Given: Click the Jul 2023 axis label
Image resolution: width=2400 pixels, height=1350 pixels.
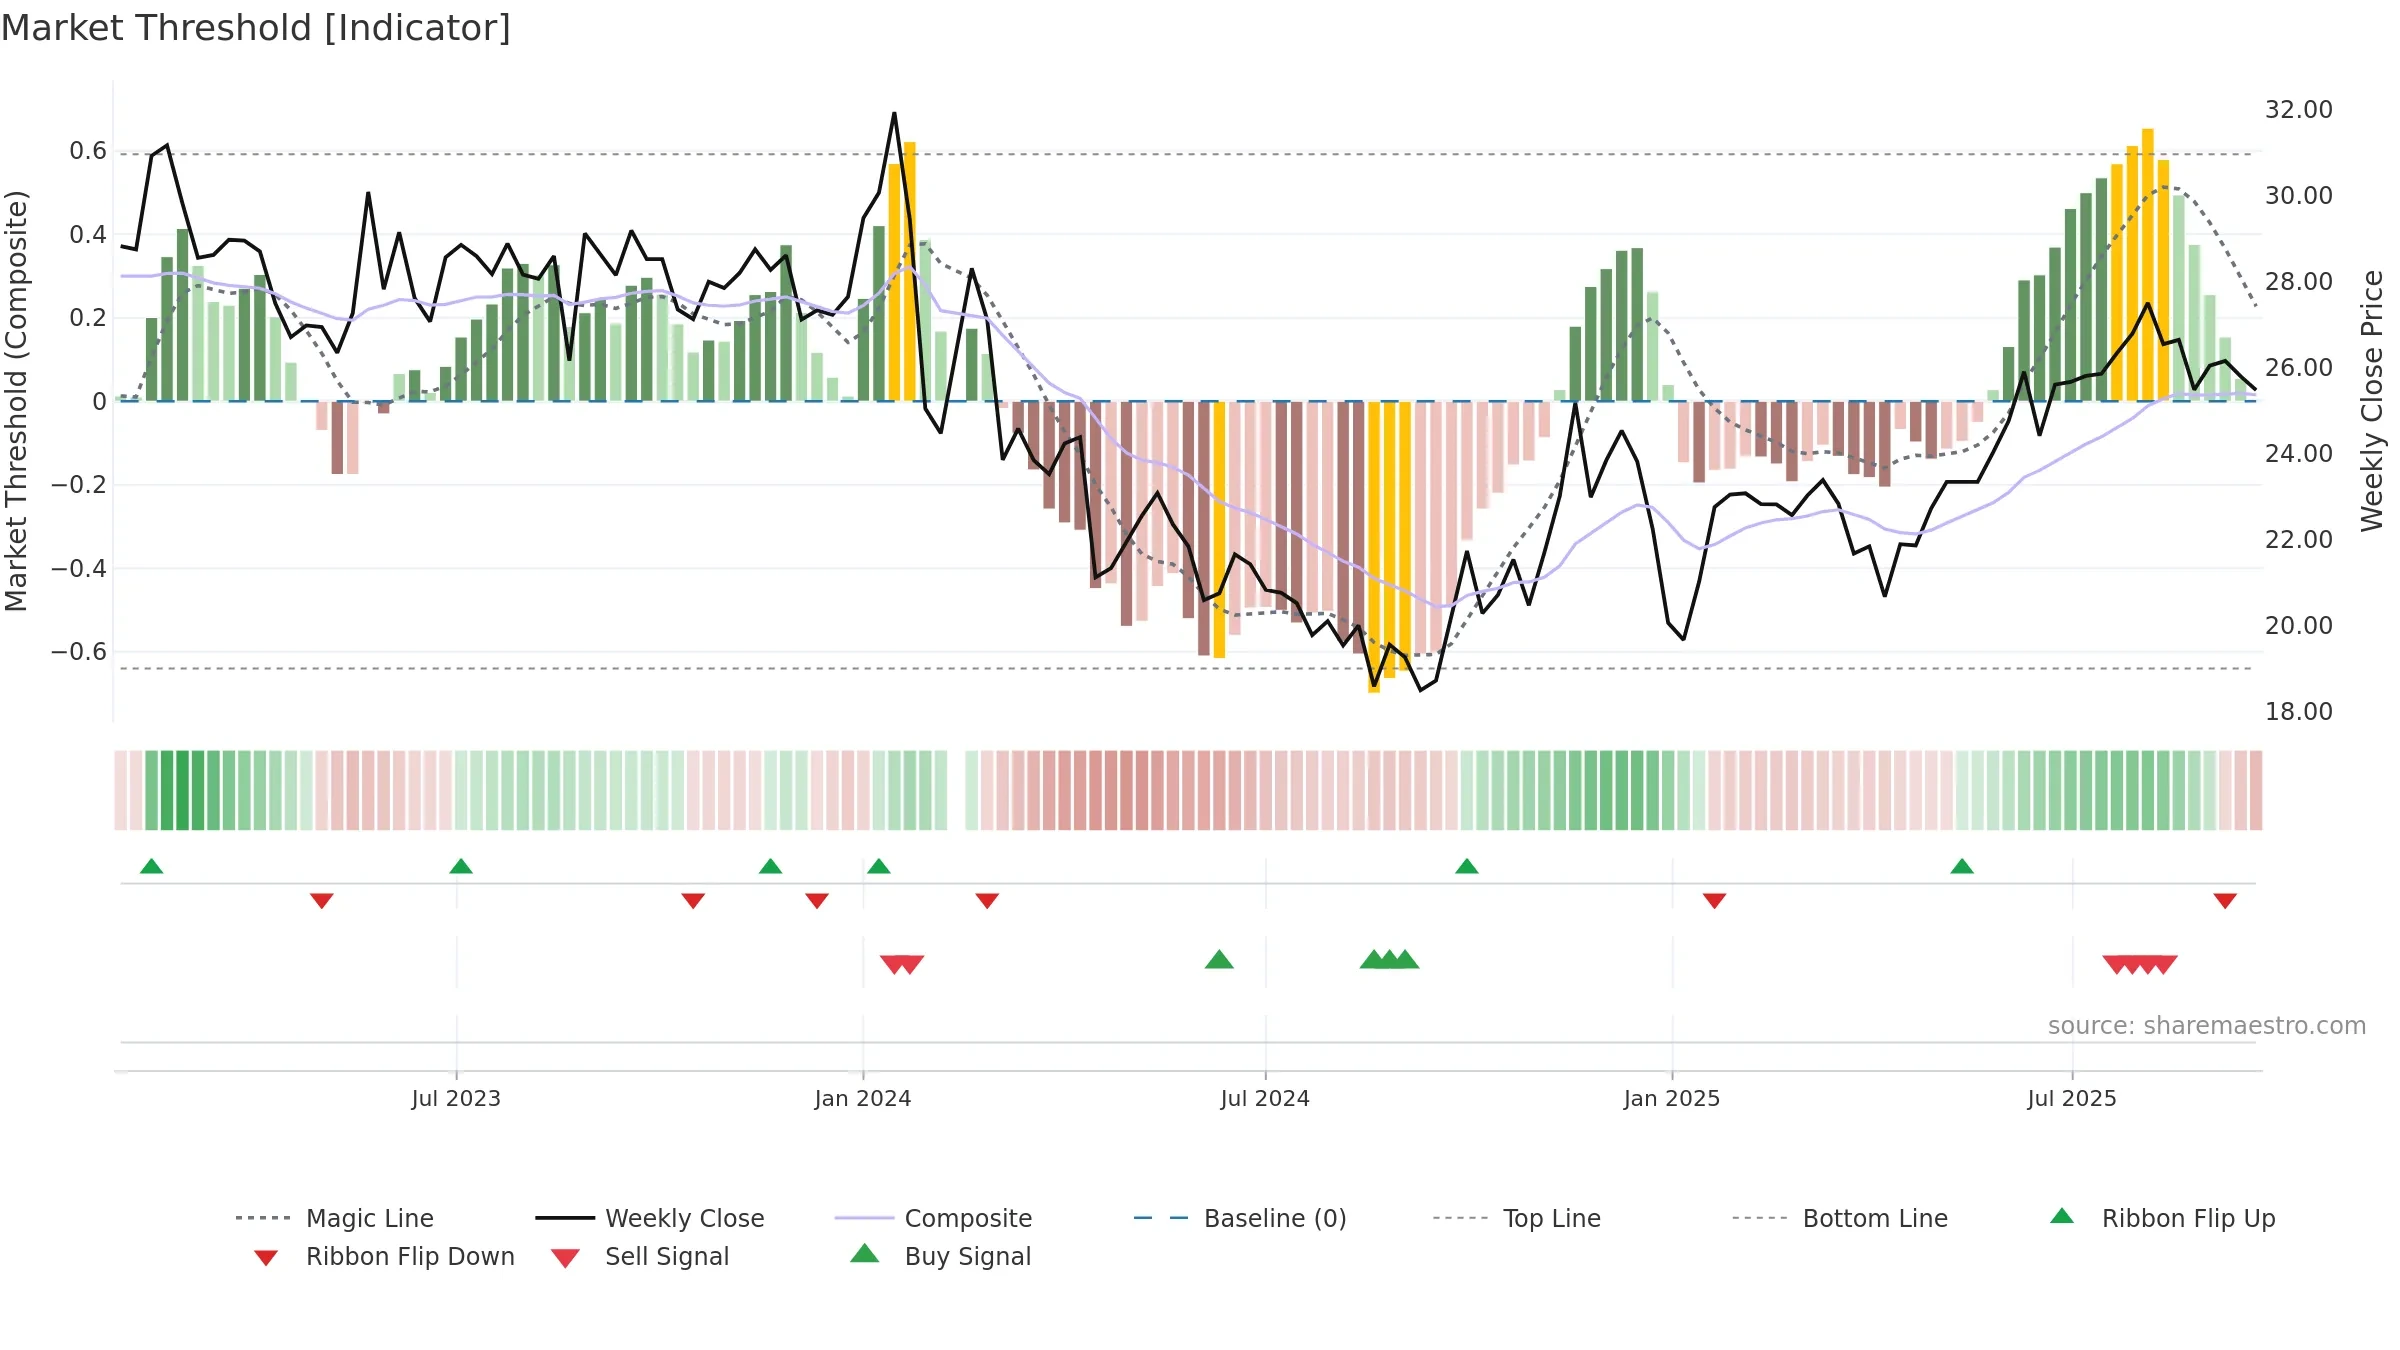Looking at the screenshot, I should pos(456,1098).
